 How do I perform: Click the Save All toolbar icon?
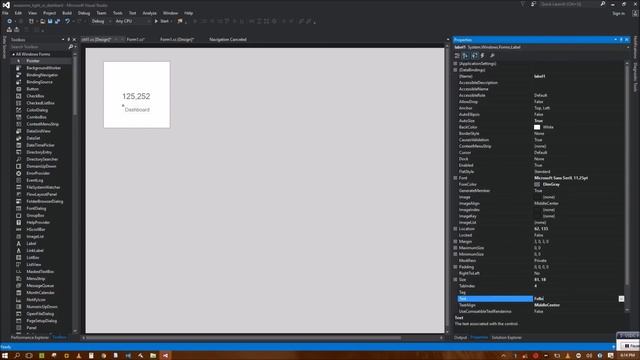(57, 21)
